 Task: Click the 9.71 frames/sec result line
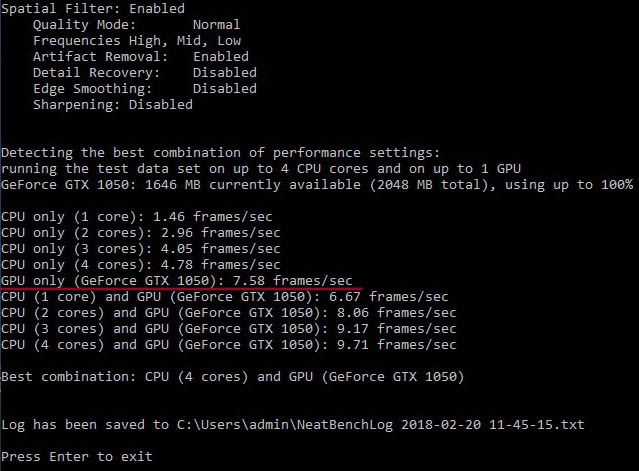pos(229,345)
